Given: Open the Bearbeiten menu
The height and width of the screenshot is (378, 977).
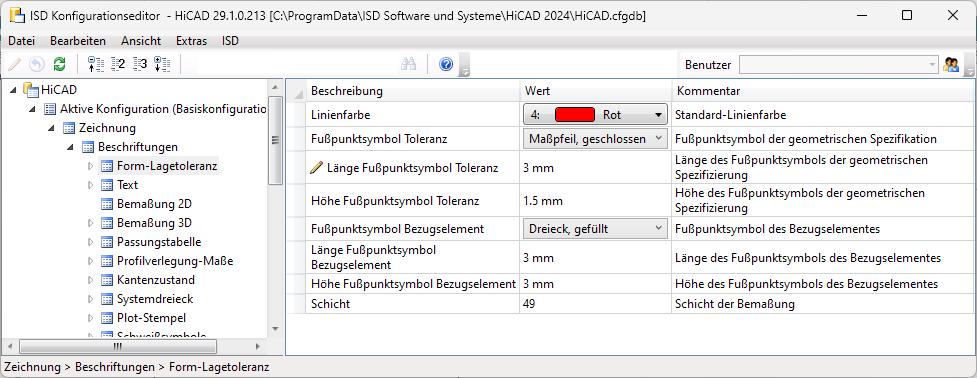Looking at the screenshot, I should [x=78, y=41].
